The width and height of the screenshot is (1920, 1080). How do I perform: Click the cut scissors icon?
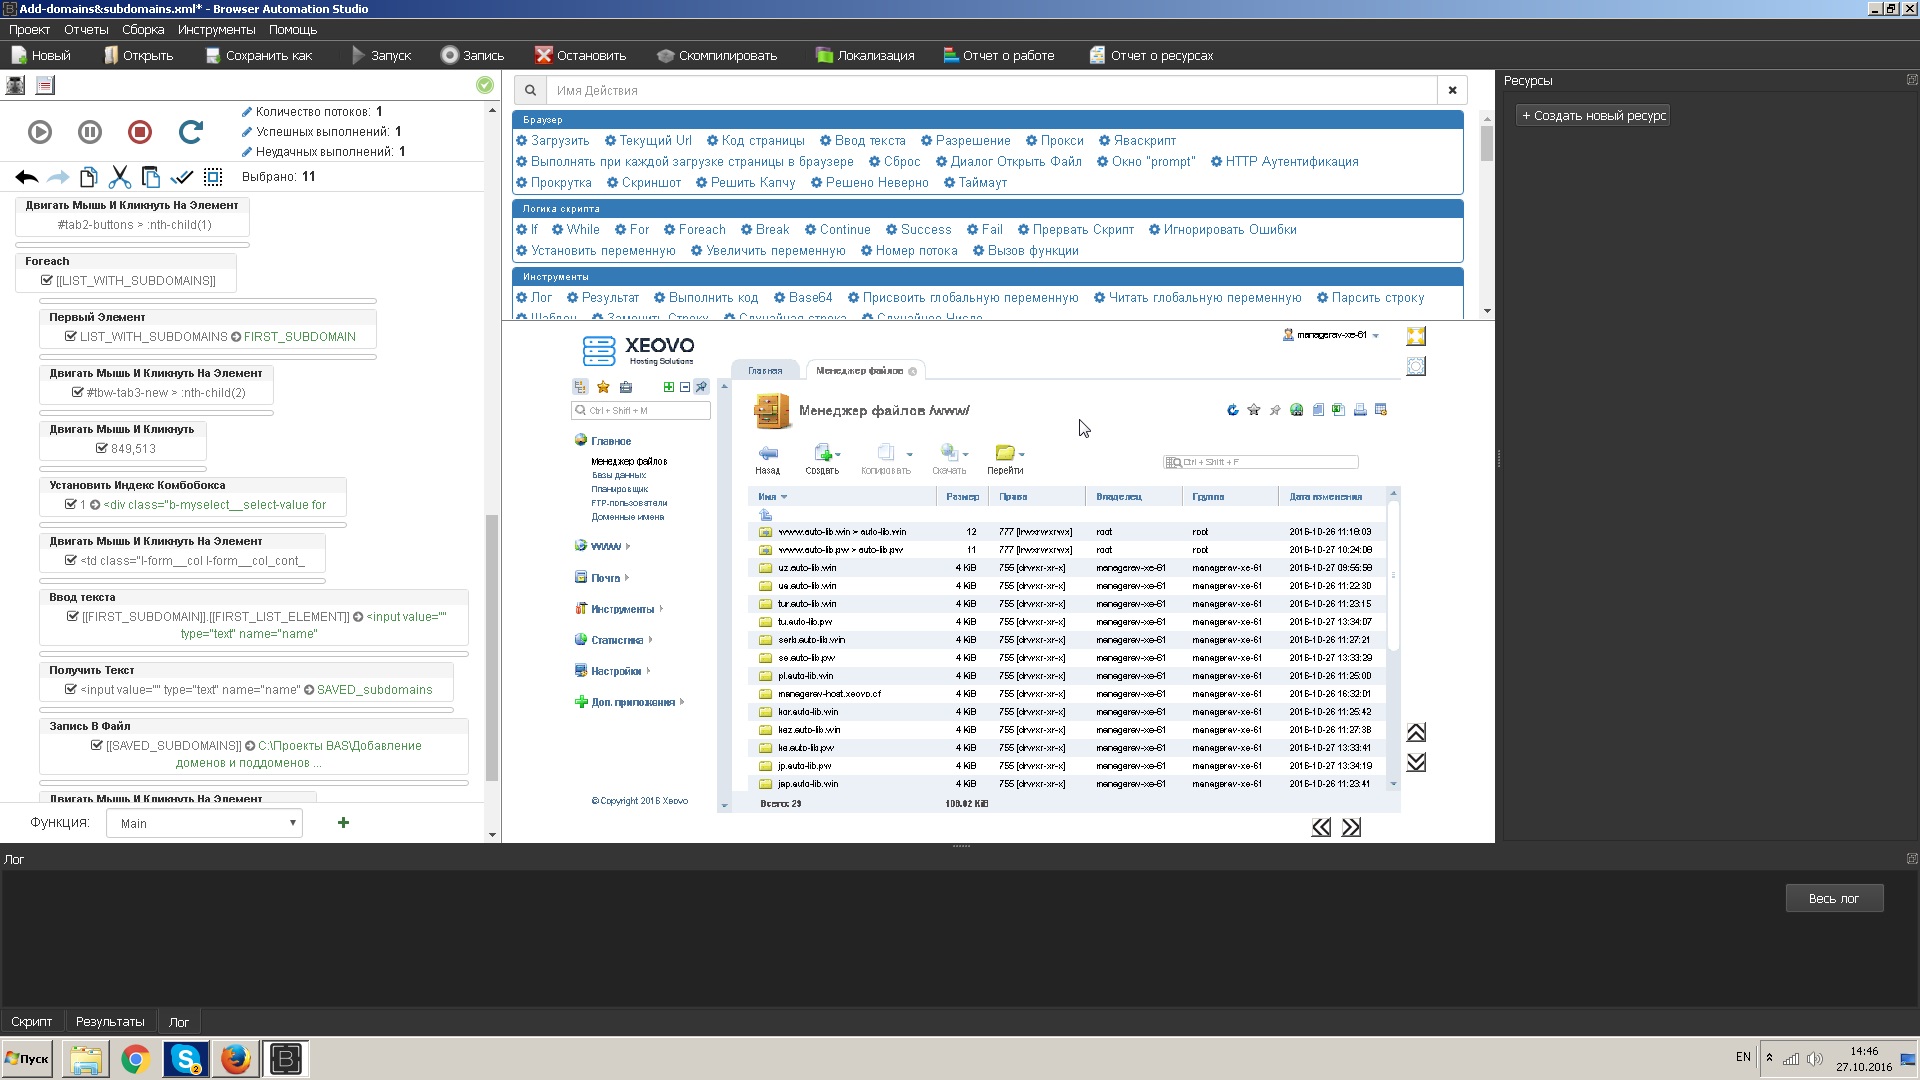[120, 177]
